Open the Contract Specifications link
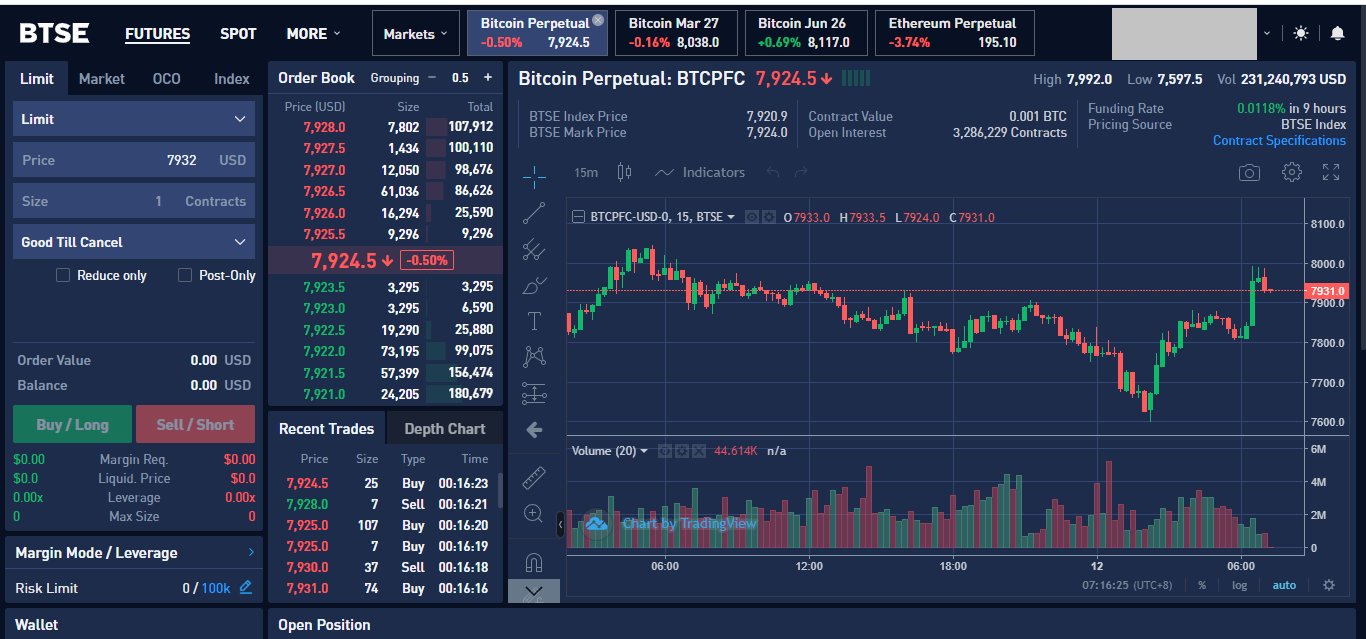Viewport: 1366px width, 639px height. pyautogui.click(x=1279, y=141)
